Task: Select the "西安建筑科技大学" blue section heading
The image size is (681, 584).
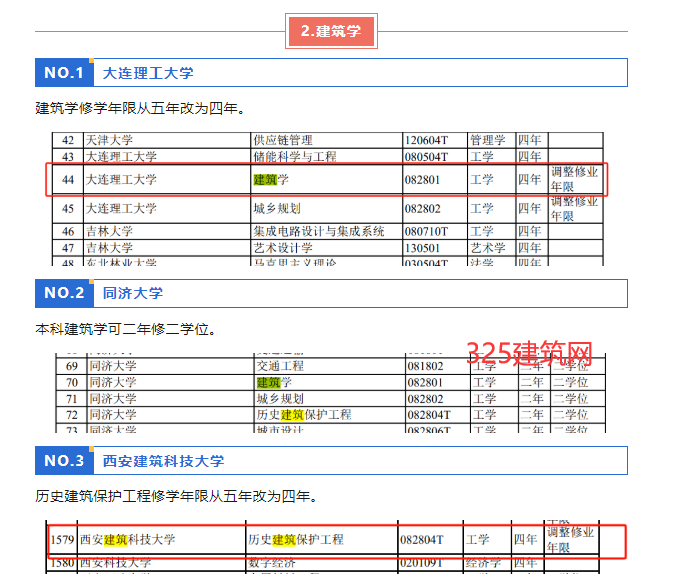Action: 163,461
